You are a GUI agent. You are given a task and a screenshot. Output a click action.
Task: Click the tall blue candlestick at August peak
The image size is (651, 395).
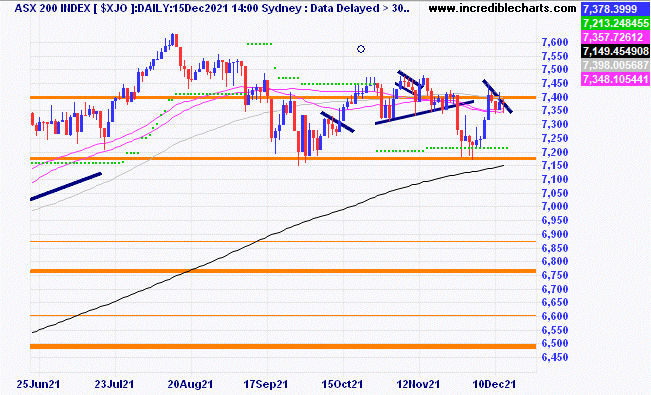(172, 40)
